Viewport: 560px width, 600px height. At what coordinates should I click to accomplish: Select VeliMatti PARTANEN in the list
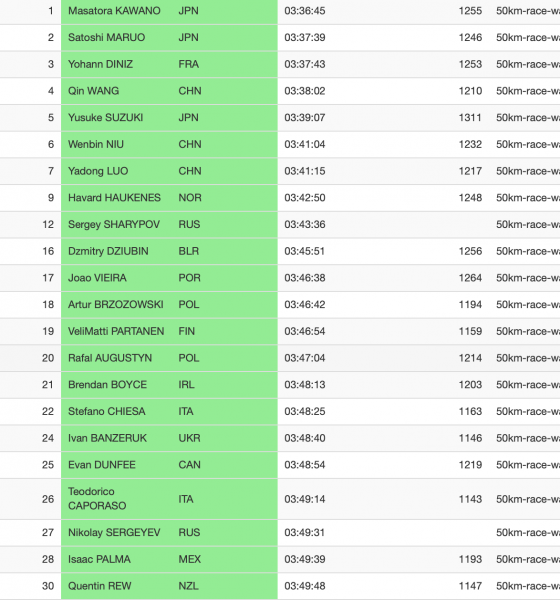point(116,331)
